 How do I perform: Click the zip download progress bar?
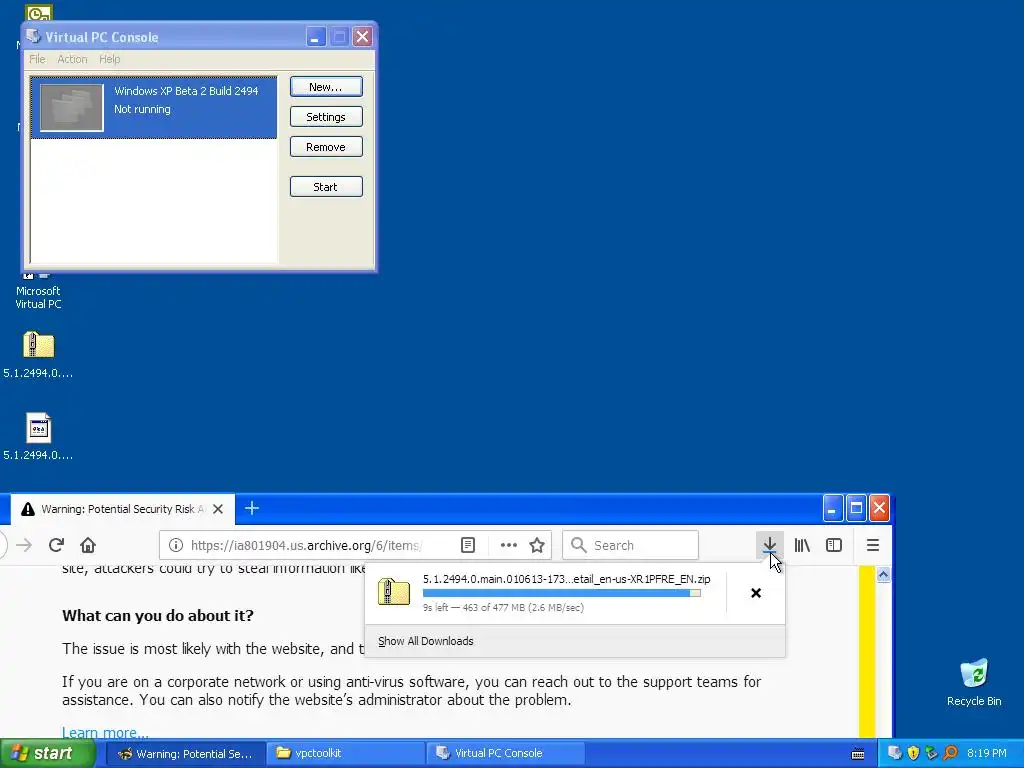click(562, 593)
